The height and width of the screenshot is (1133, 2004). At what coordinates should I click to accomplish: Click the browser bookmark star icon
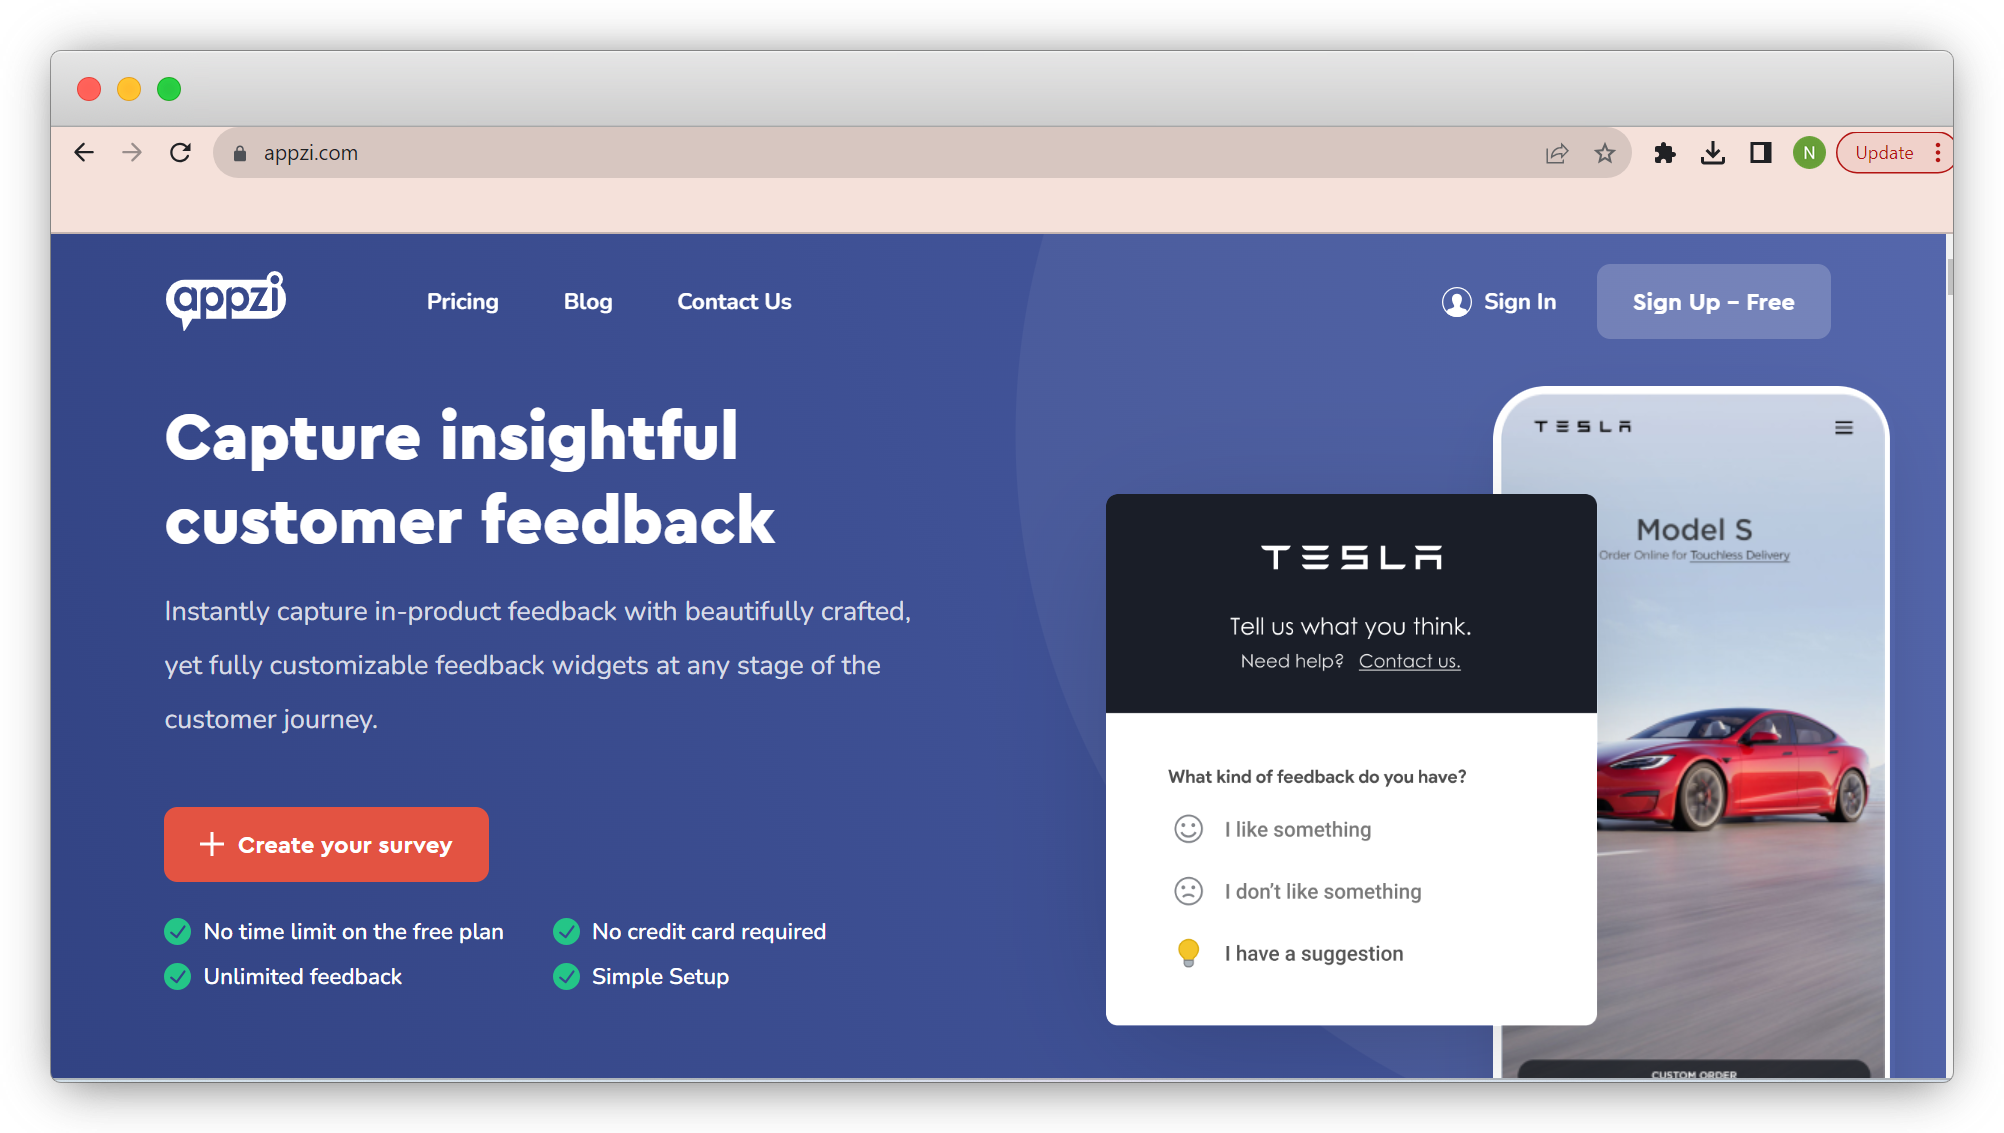[x=1605, y=151]
